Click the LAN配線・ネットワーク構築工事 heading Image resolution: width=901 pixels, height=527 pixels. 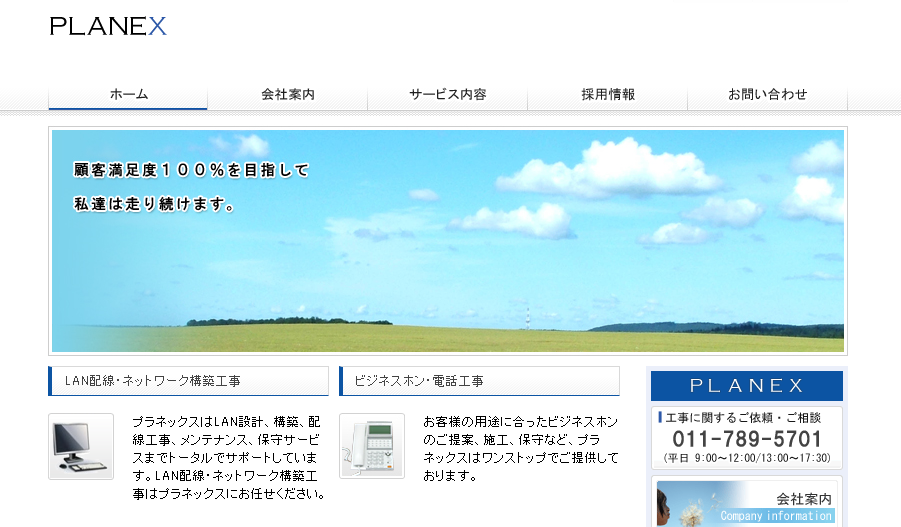(x=188, y=381)
